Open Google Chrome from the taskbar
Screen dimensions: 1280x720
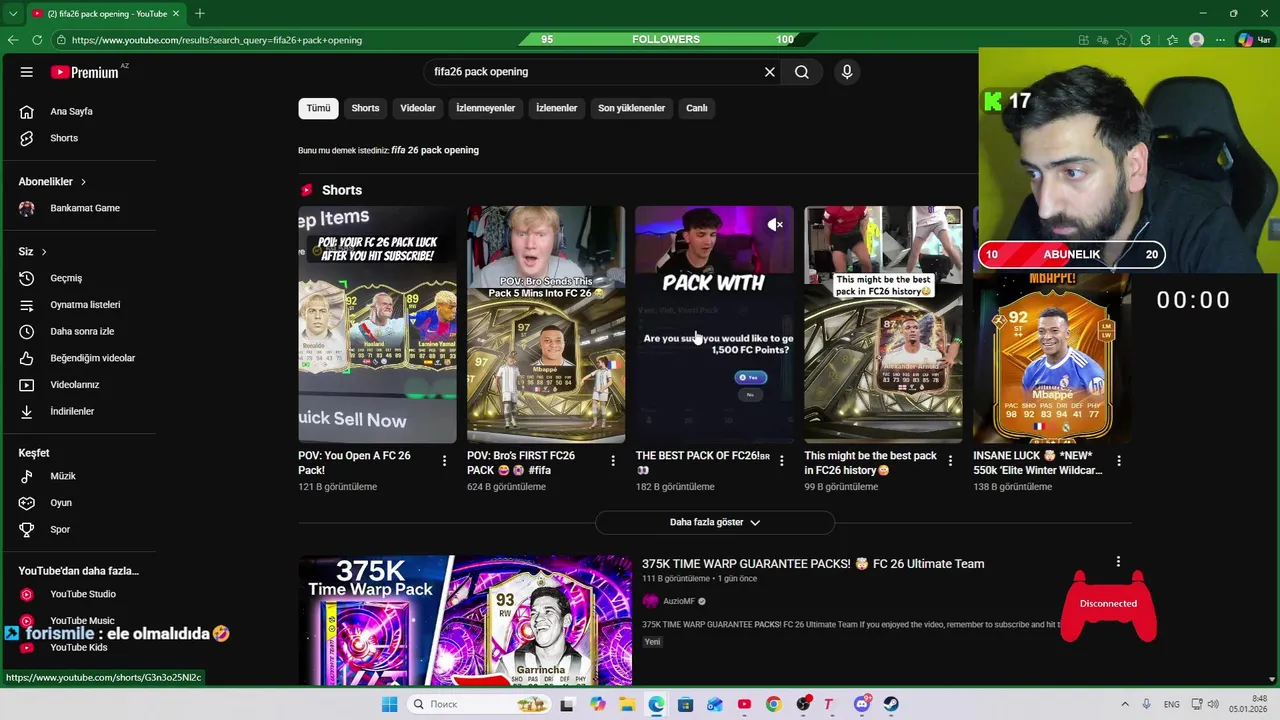click(773, 704)
